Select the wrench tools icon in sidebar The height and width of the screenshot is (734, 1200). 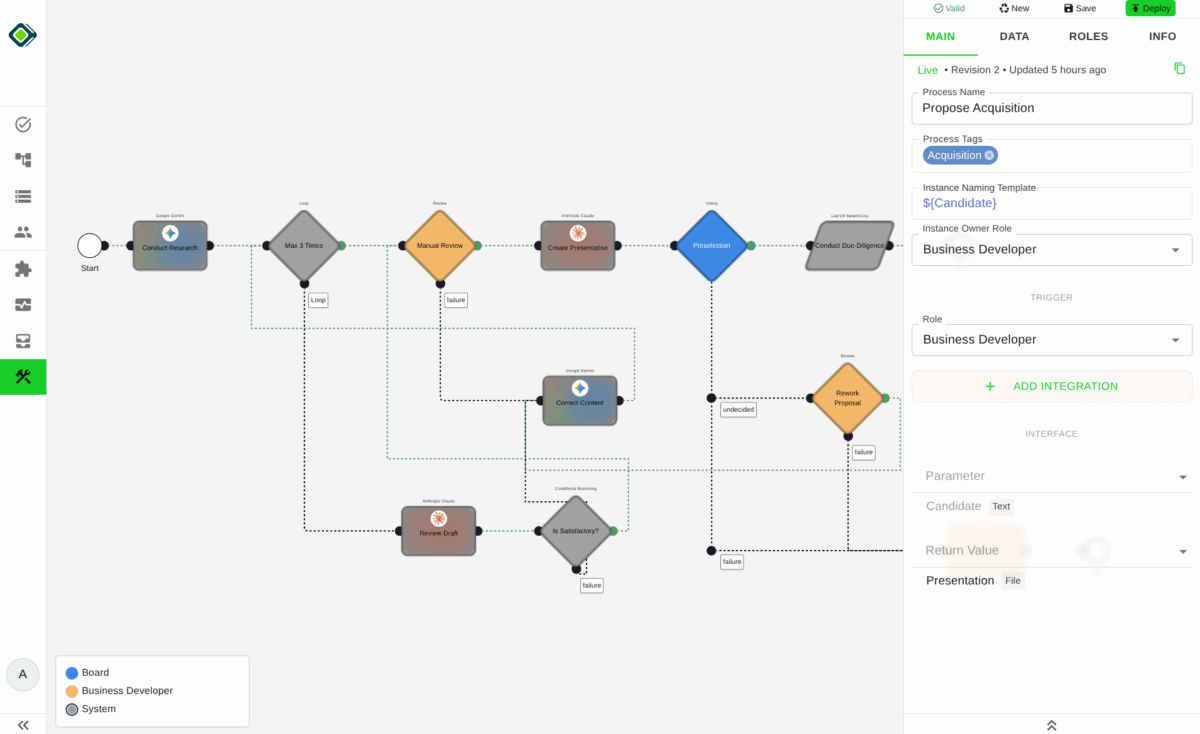click(x=23, y=377)
